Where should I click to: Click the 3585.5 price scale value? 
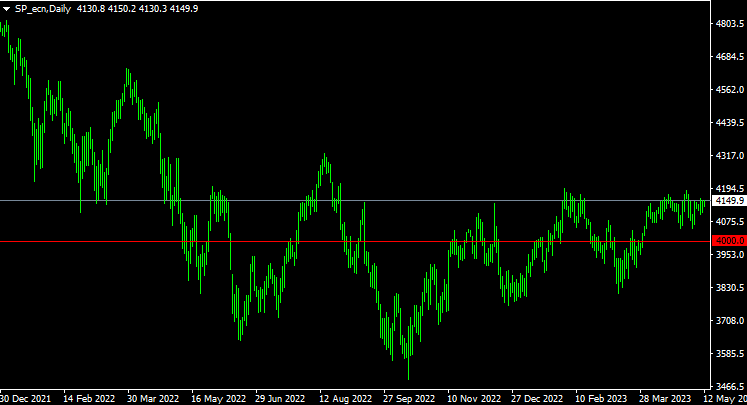click(x=729, y=354)
